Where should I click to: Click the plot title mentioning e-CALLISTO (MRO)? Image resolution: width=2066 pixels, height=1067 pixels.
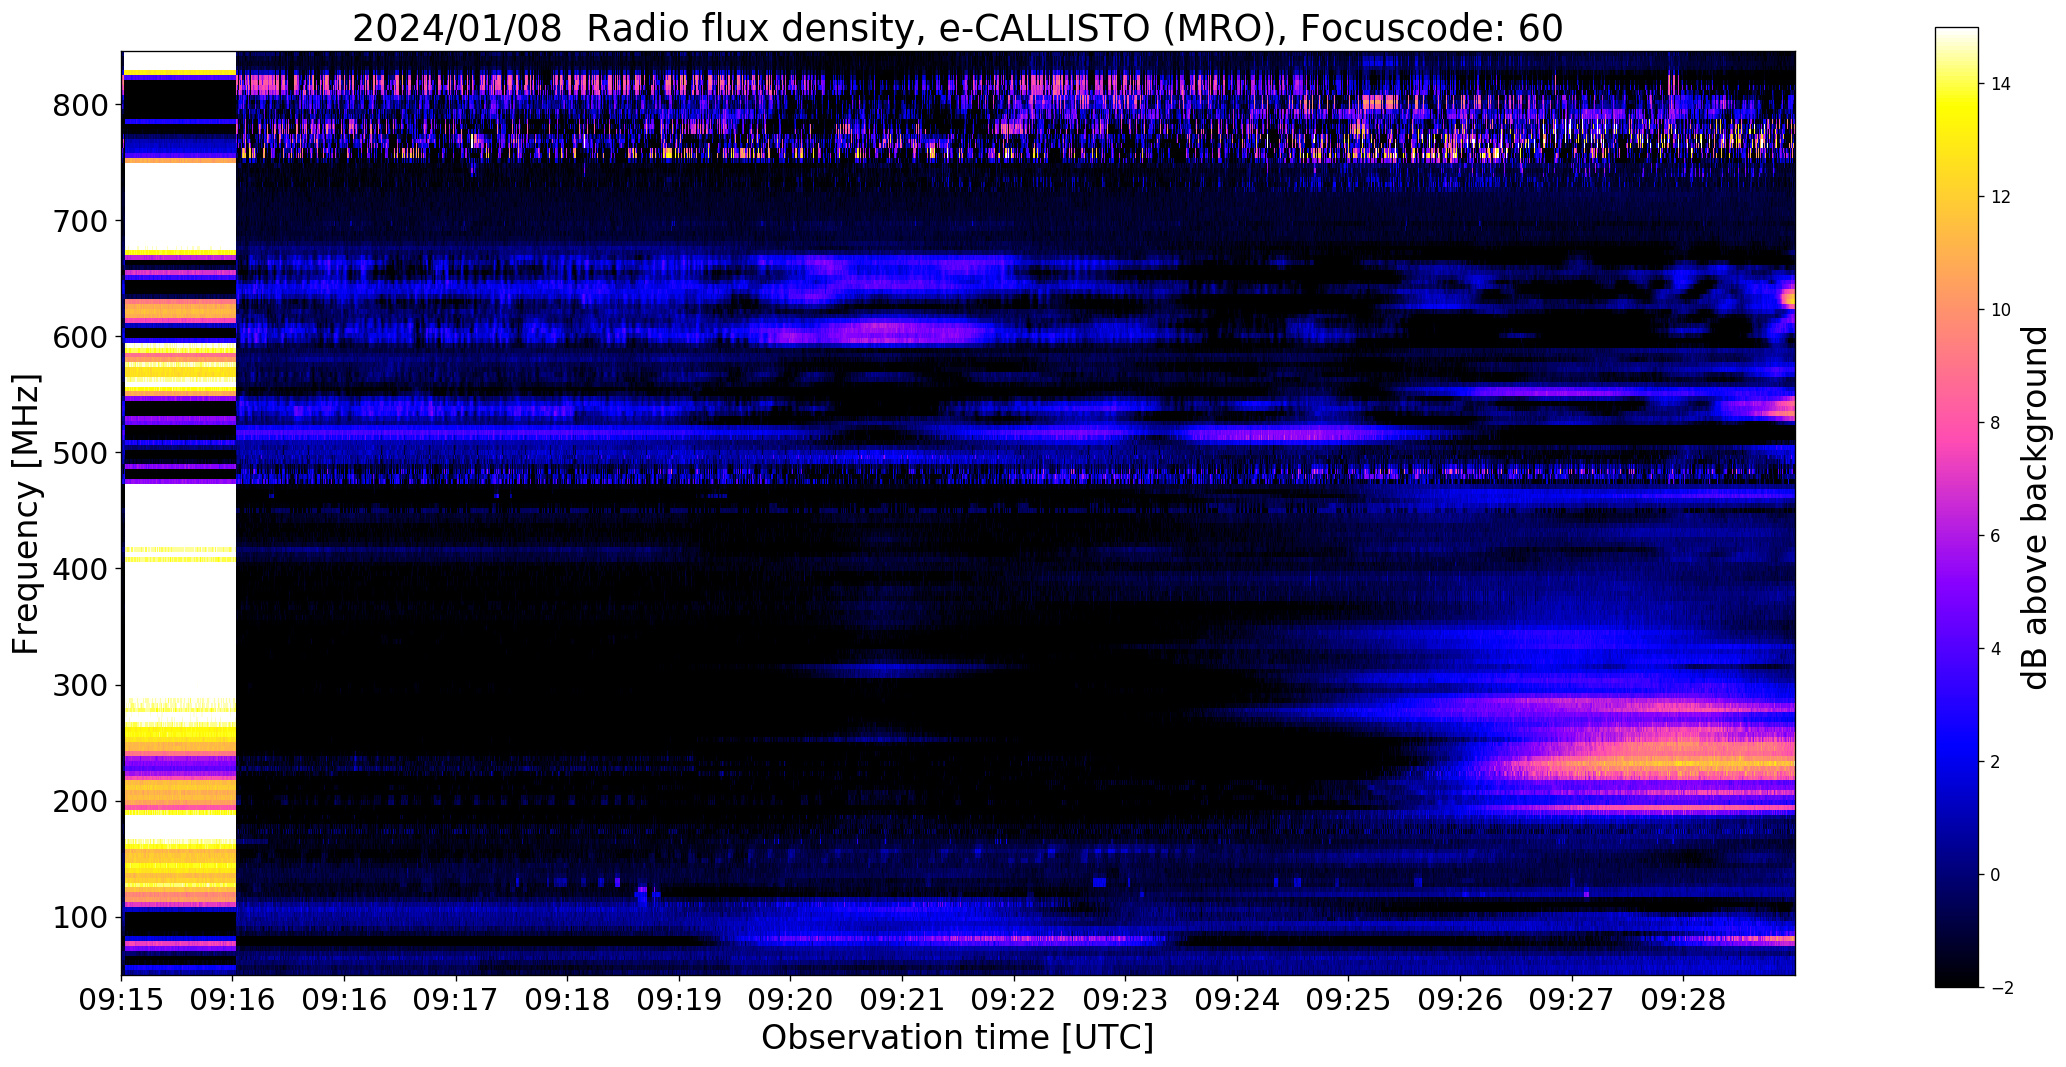click(957, 28)
